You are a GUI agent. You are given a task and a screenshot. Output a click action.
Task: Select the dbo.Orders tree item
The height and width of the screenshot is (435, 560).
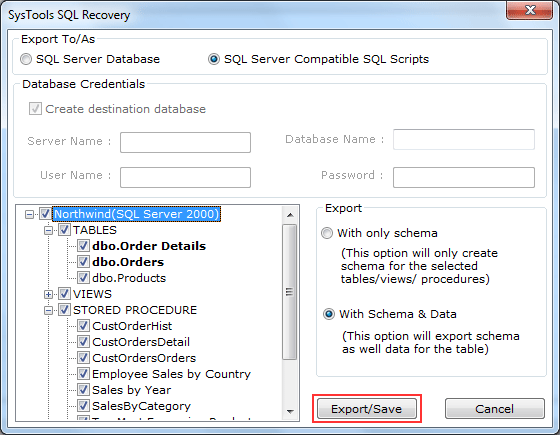point(128,262)
